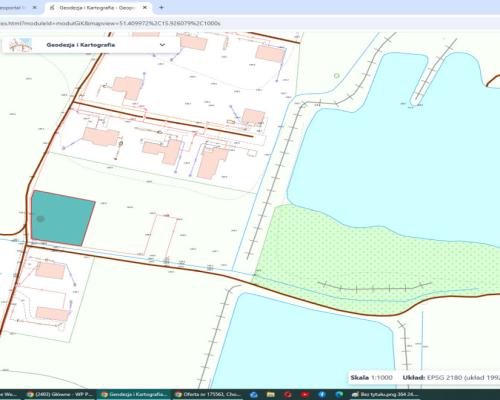
Task: Open a new browser tab
Action: coord(161,7)
